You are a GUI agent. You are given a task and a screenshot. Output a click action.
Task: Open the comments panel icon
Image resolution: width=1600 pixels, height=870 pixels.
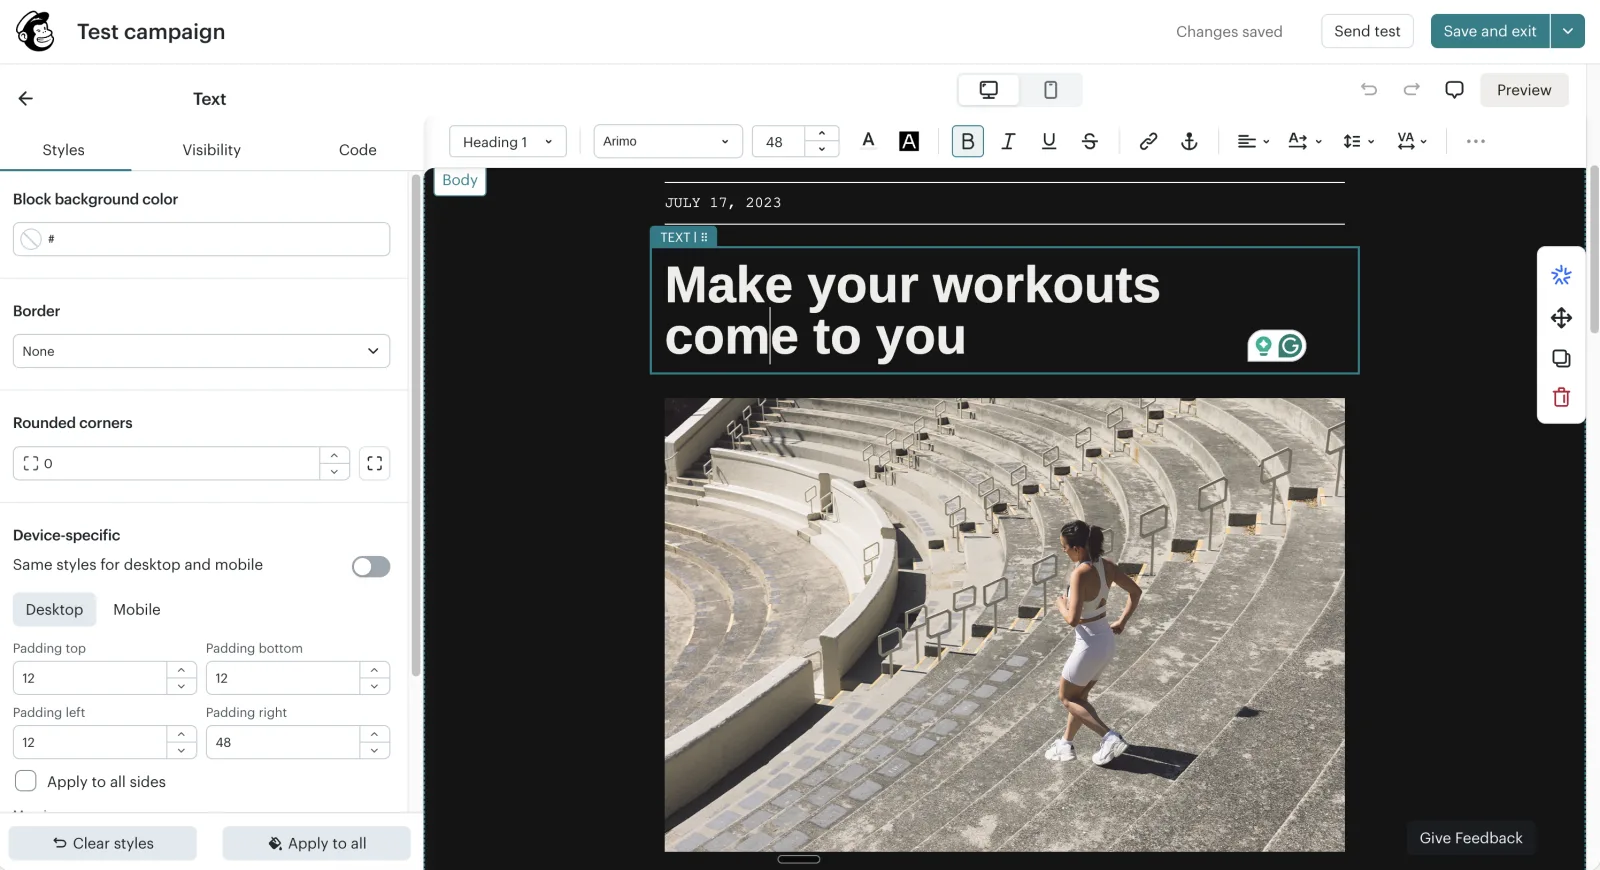1454,90
